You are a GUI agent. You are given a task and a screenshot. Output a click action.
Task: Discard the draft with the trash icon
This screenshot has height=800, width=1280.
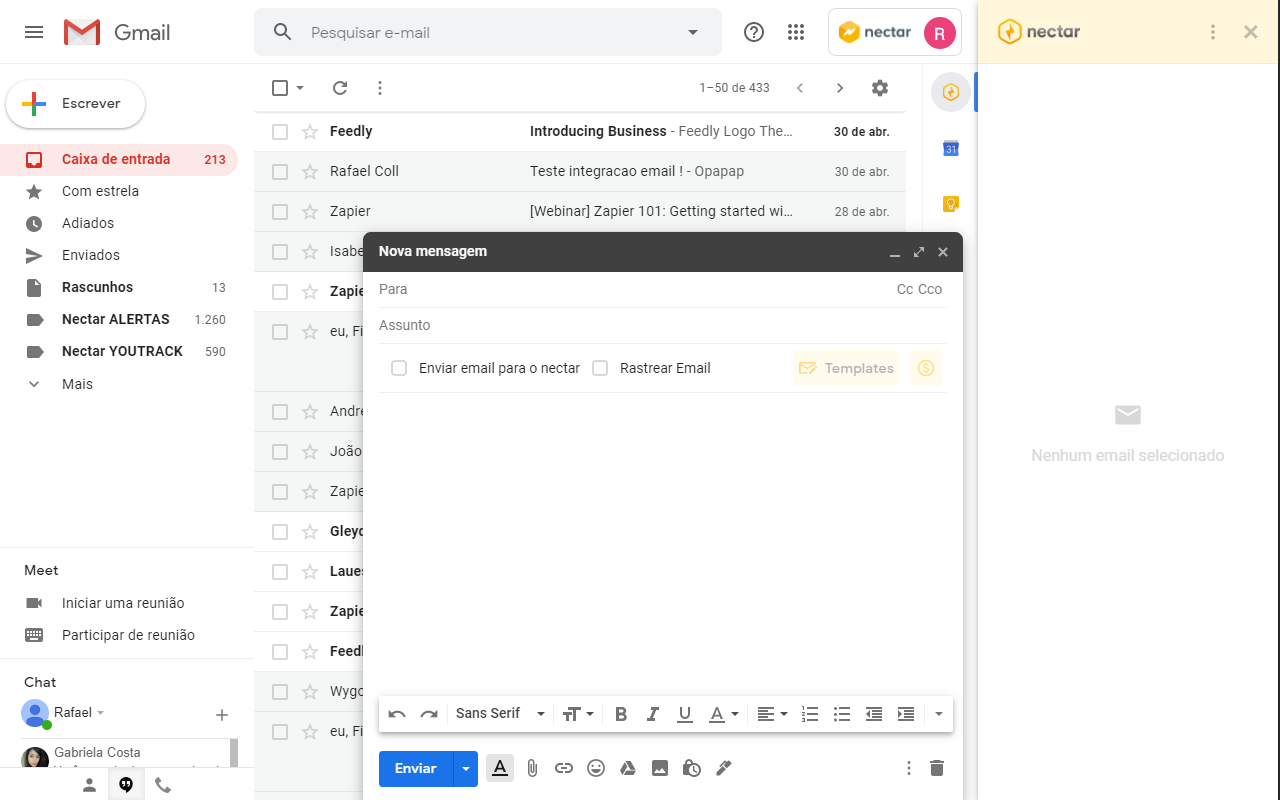click(936, 768)
